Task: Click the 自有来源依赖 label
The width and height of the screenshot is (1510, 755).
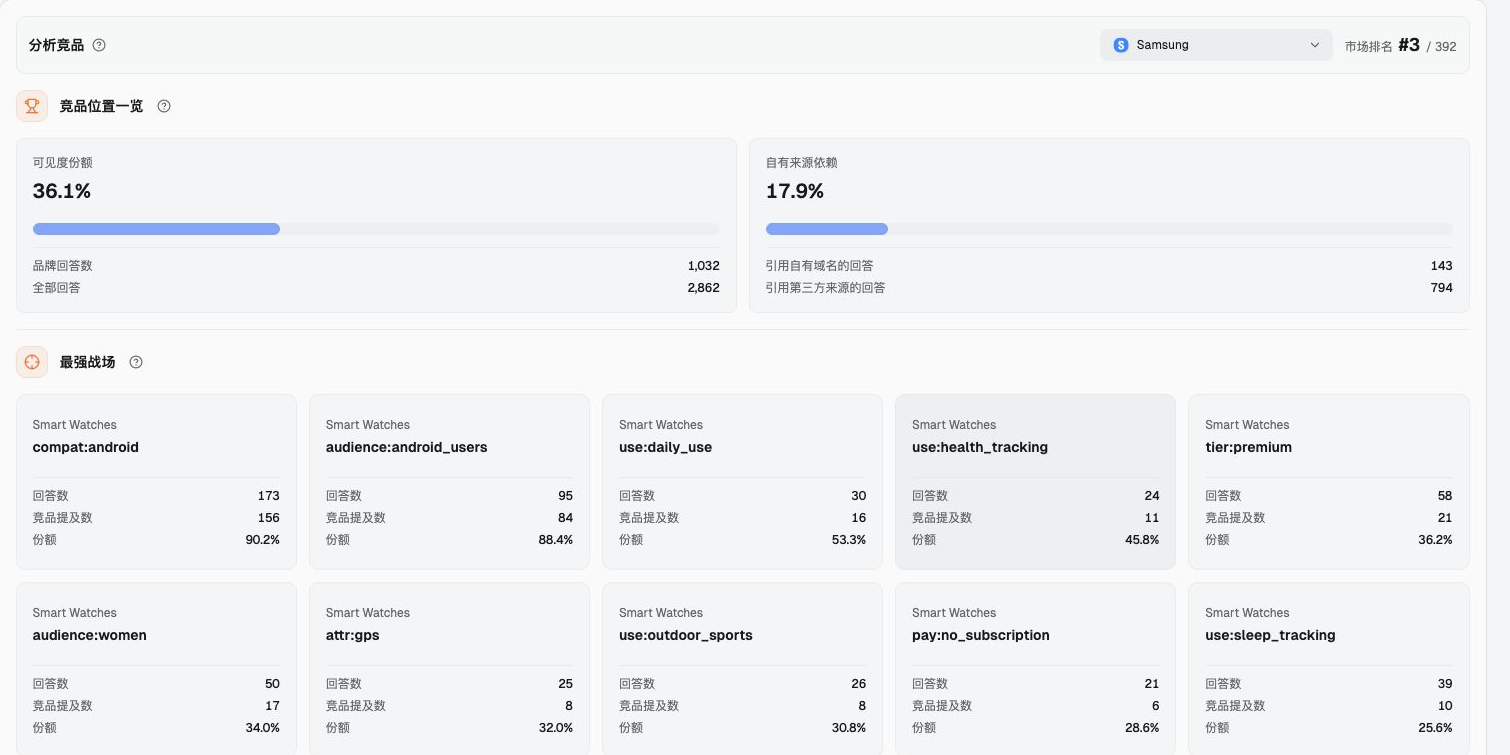Action: click(802, 163)
